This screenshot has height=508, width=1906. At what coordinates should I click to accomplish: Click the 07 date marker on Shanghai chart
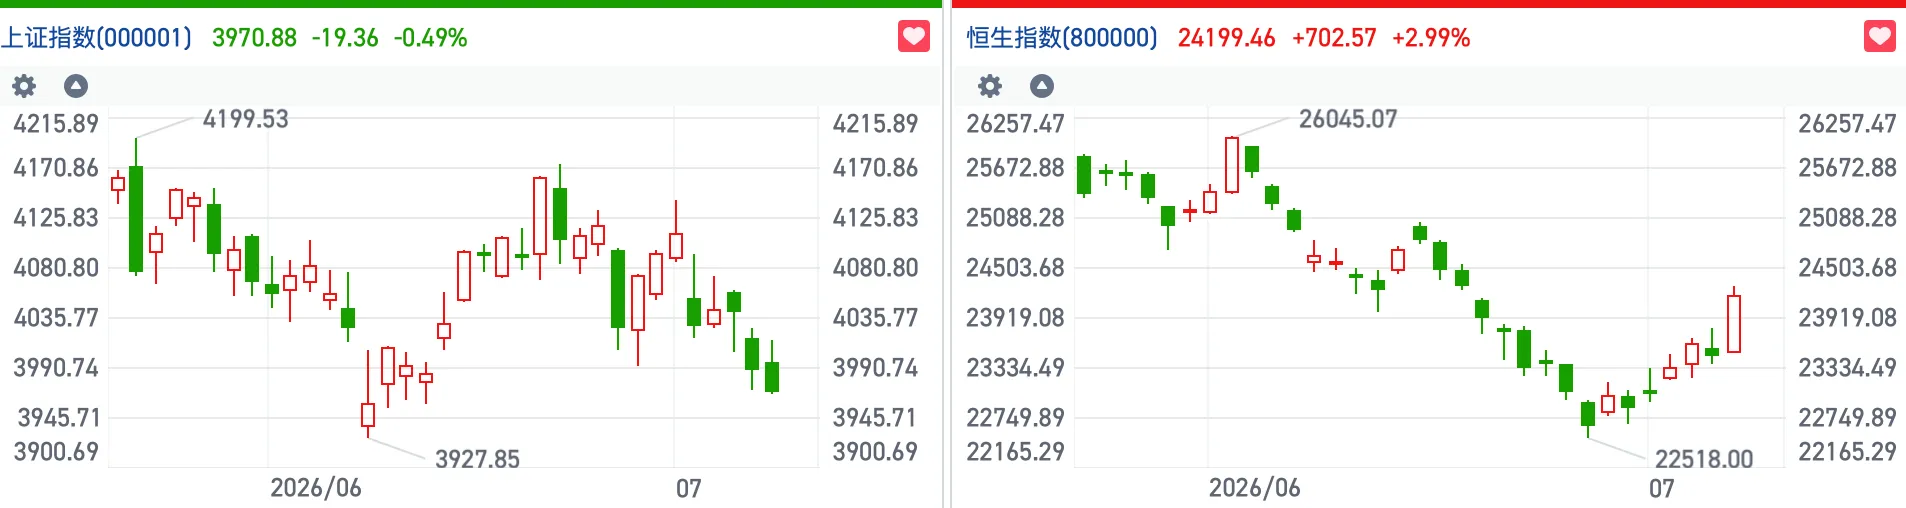(x=689, y=488)
